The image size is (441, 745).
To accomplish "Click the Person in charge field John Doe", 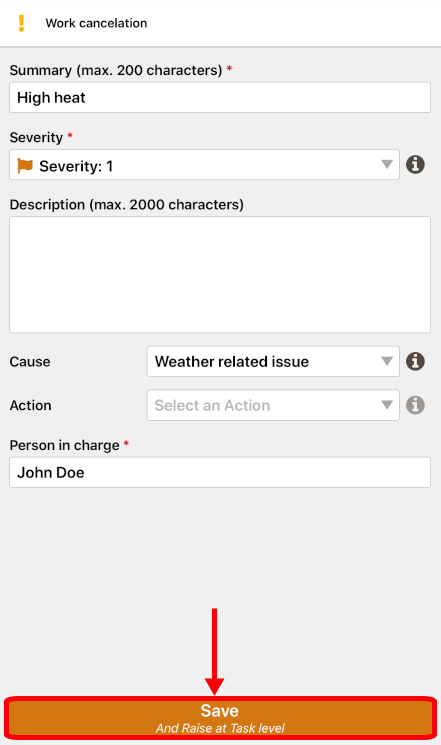I will pyautogui.click(x=220, y=472).
